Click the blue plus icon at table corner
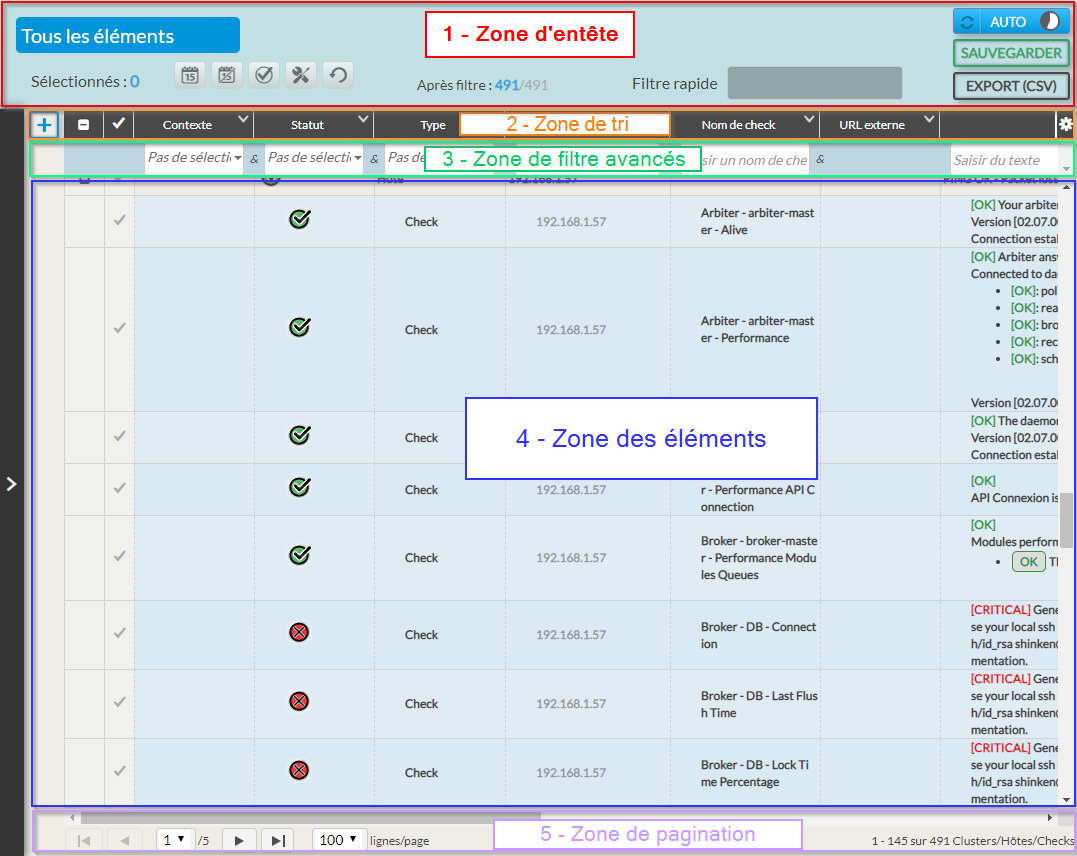Image resolution: width=1077 pixels, height=856 pixels. point(44,125)
